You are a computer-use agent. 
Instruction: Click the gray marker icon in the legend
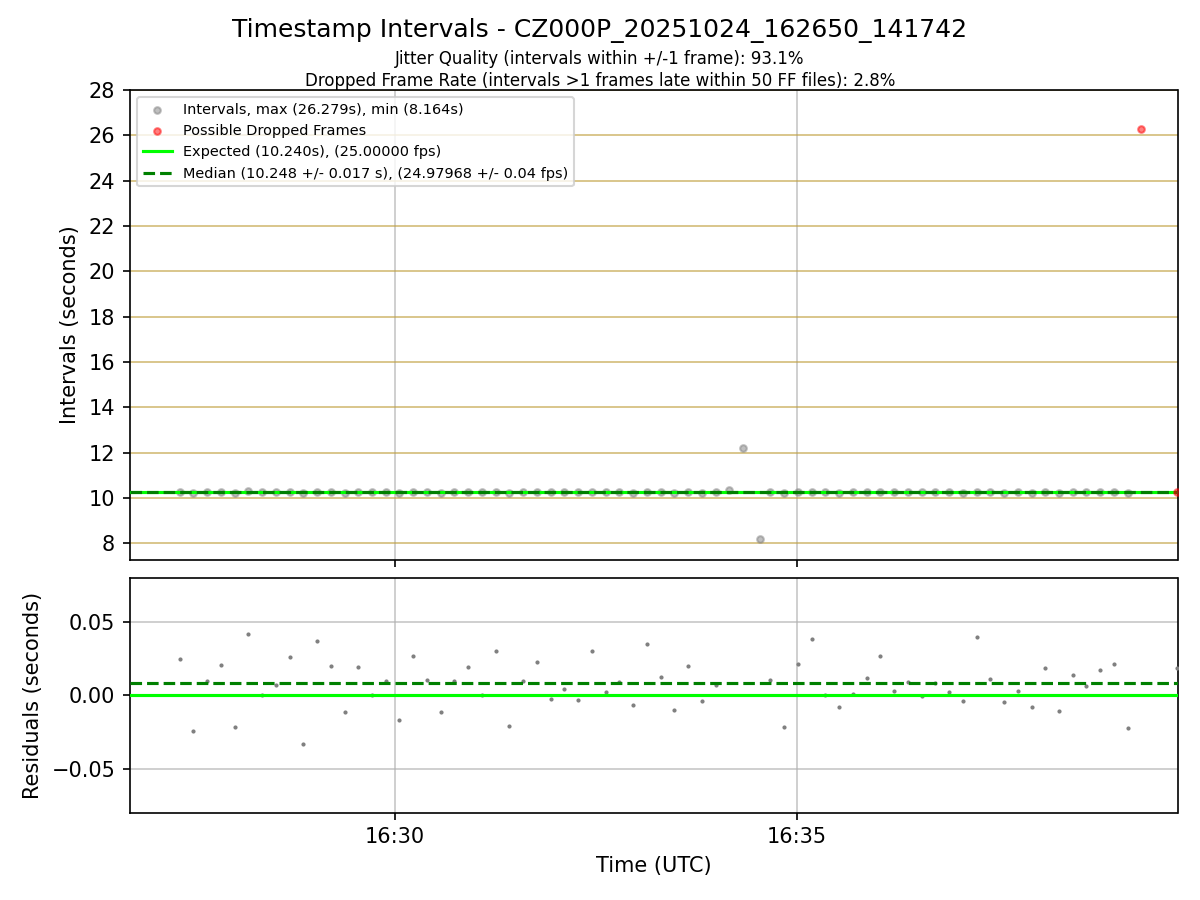click(x=157, y=110)
